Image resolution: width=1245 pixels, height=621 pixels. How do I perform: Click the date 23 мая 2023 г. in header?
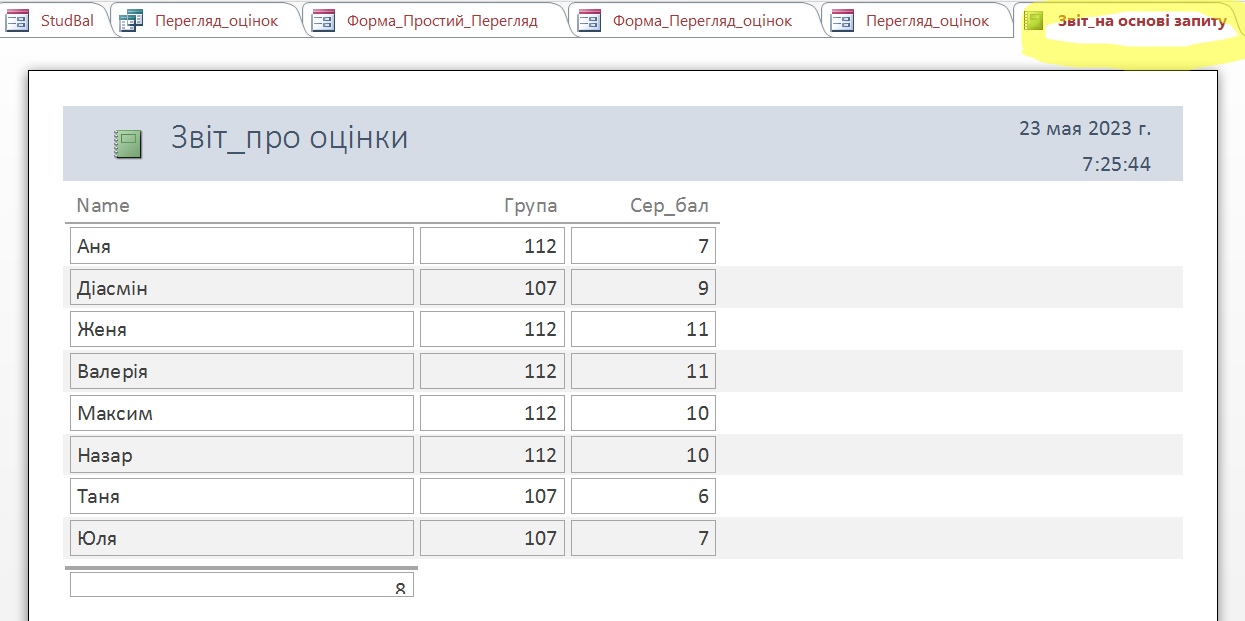coord(1084,129)
